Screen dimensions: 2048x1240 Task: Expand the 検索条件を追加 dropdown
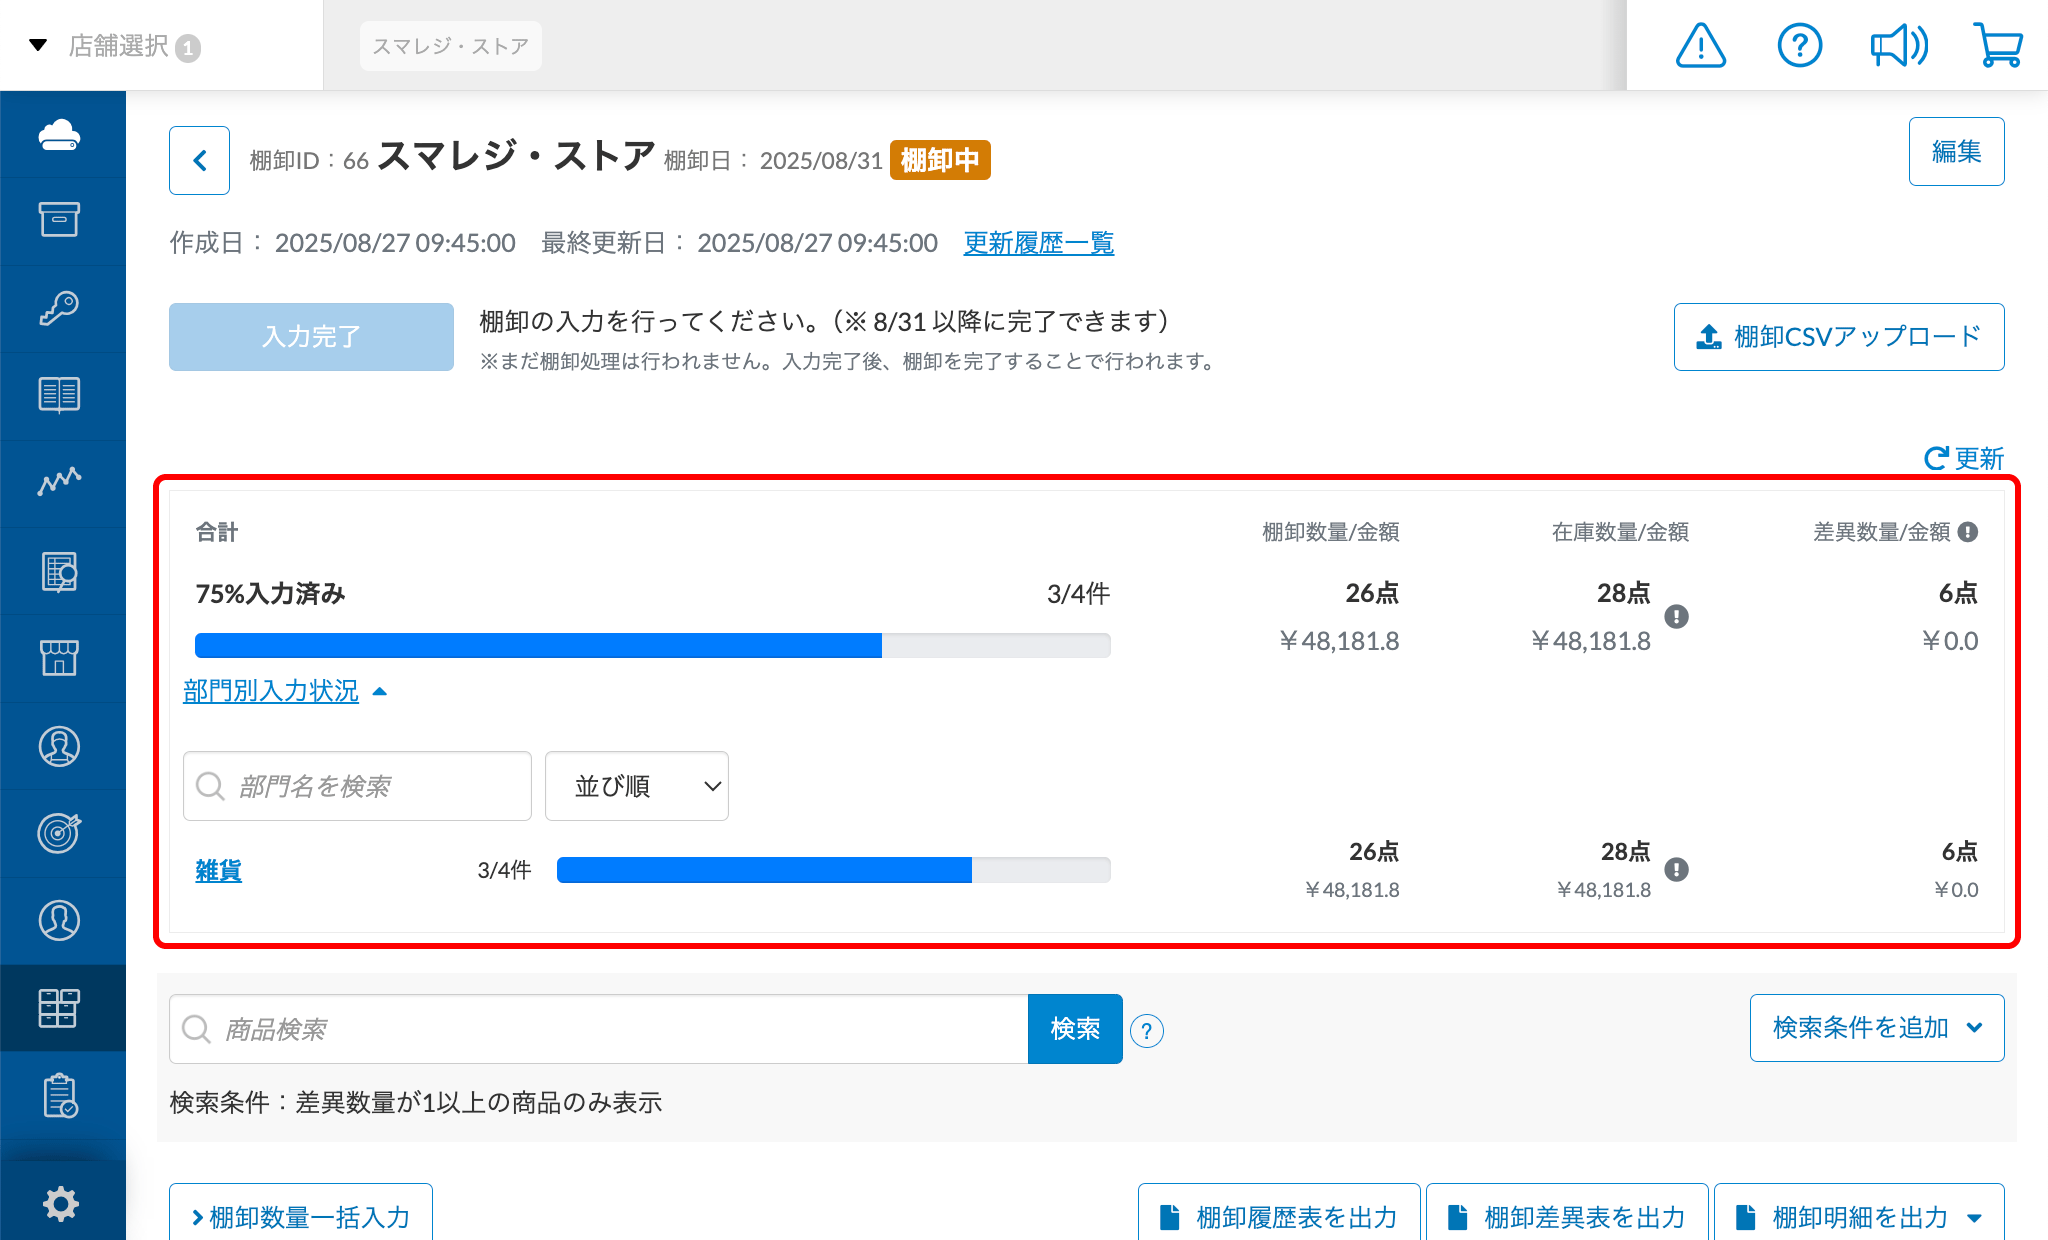pyautogui.click(x=1875, y=1028)
